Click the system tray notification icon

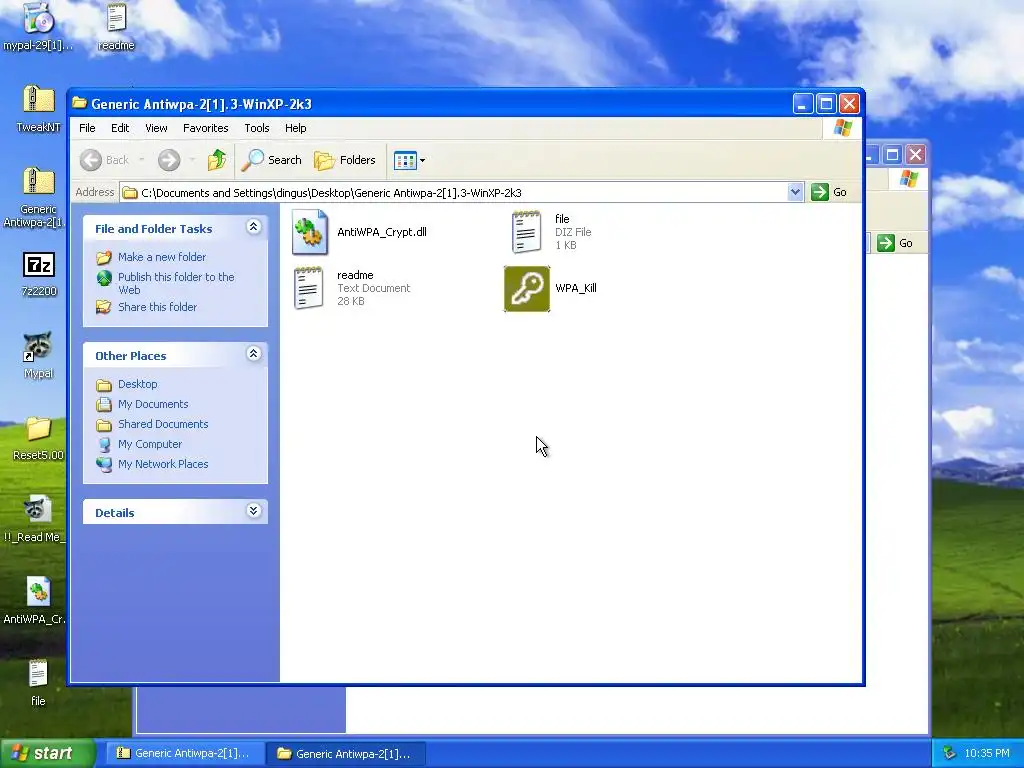(950, 753)
